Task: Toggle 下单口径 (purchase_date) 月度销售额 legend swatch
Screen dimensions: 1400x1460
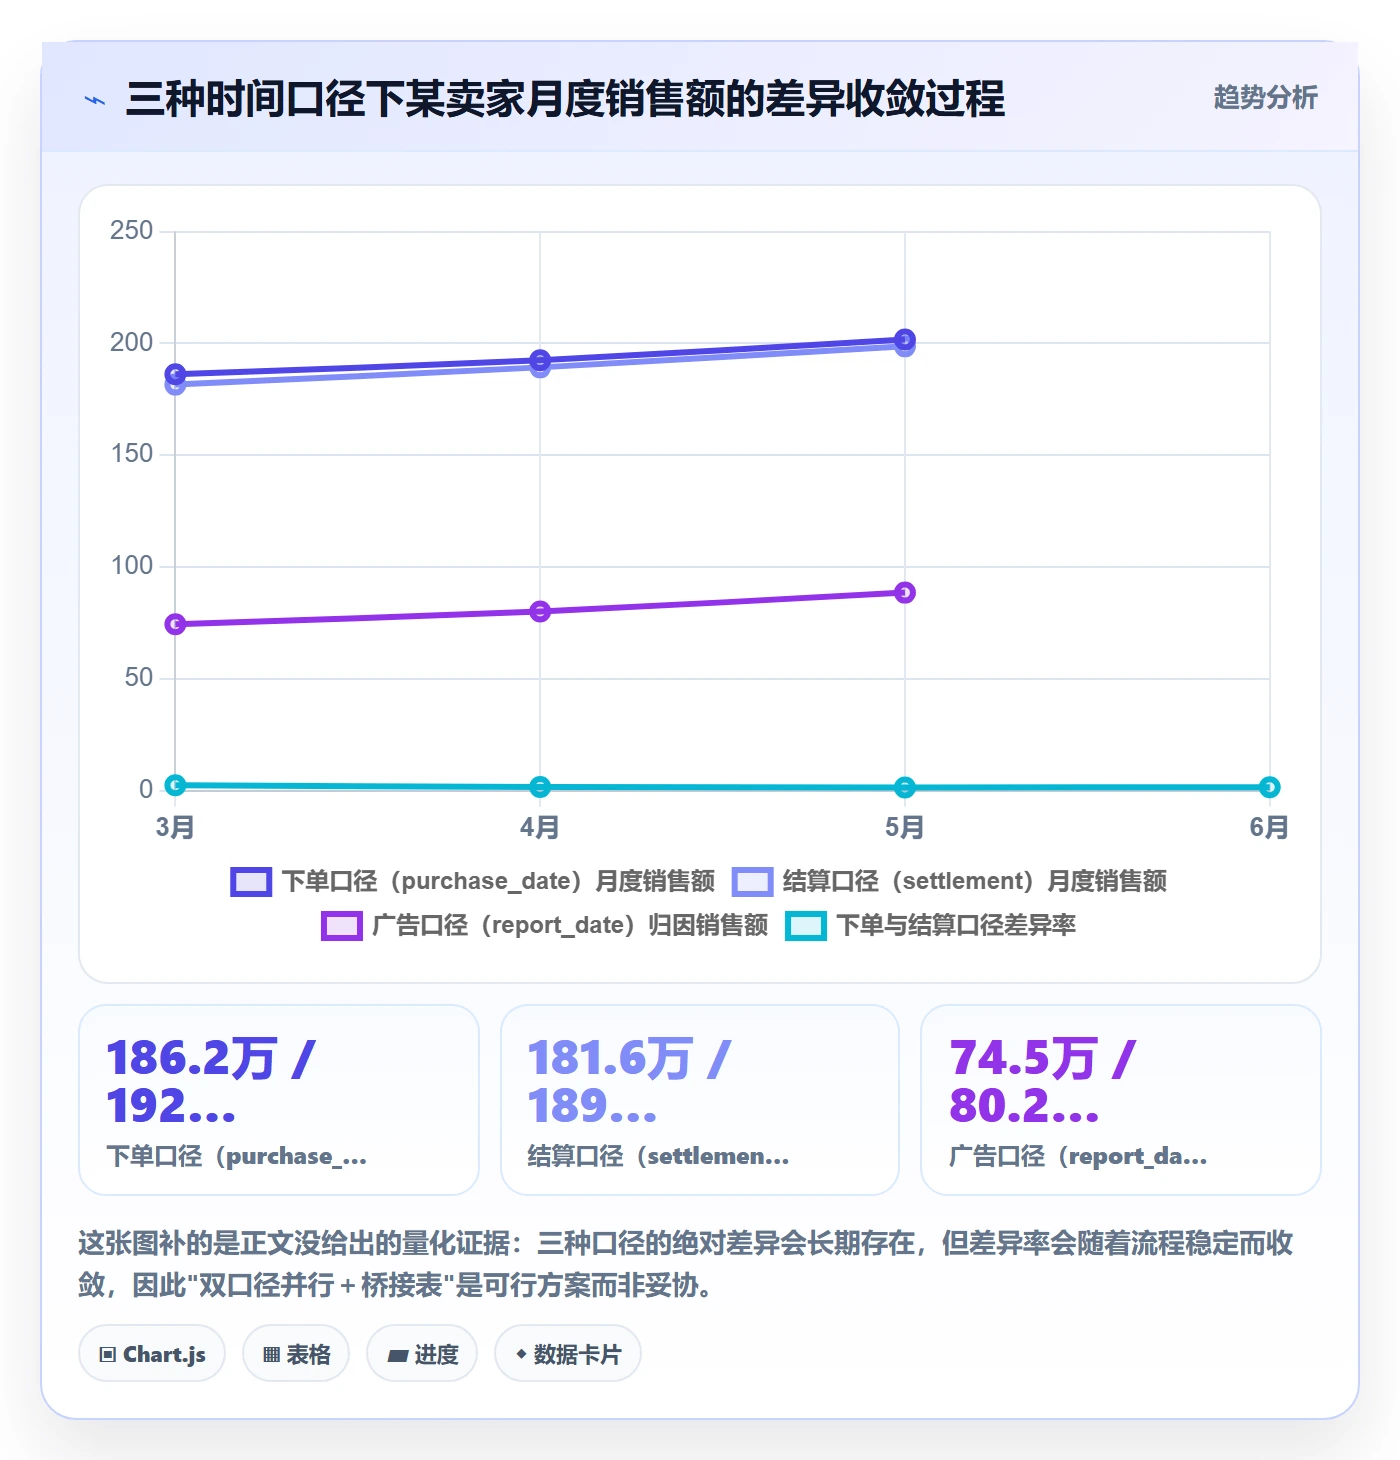Action: click(251, 881)
